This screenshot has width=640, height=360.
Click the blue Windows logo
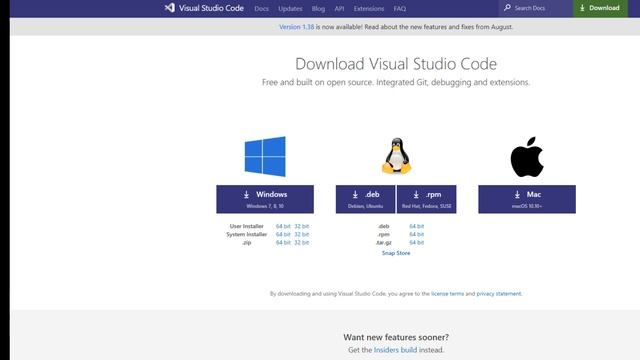point(265,156)
